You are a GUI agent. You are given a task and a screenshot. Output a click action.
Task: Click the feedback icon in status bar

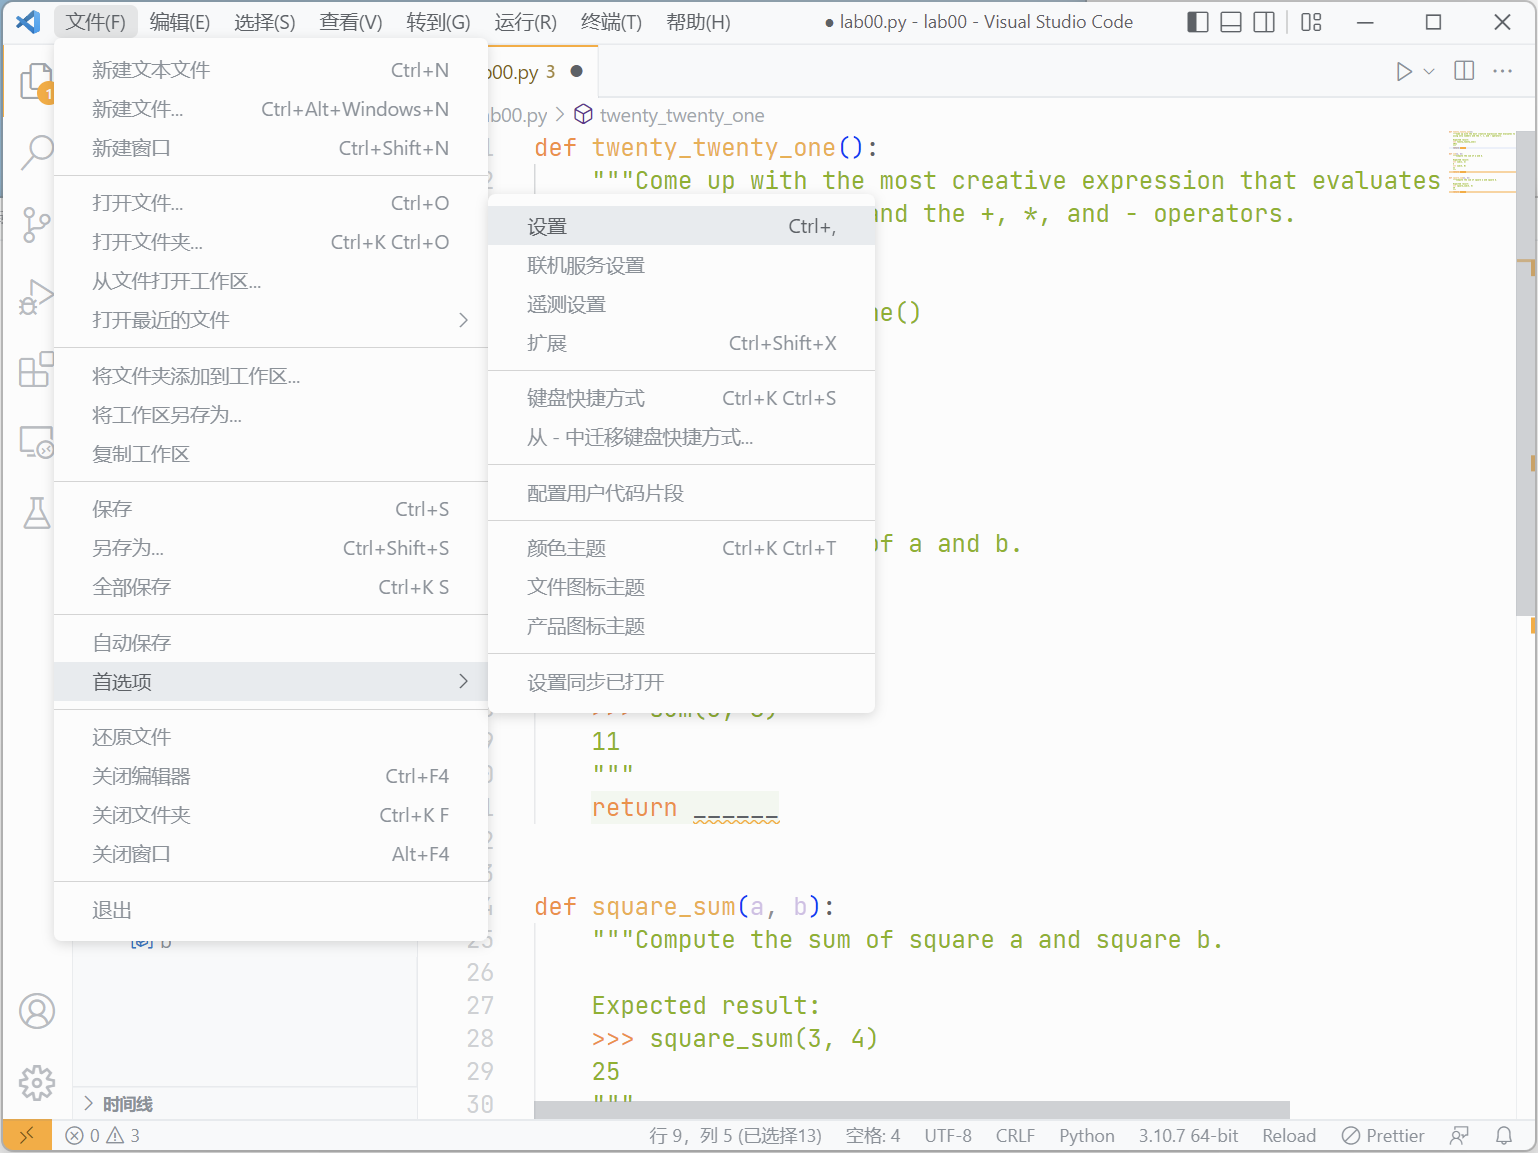pos(1460,1135)
